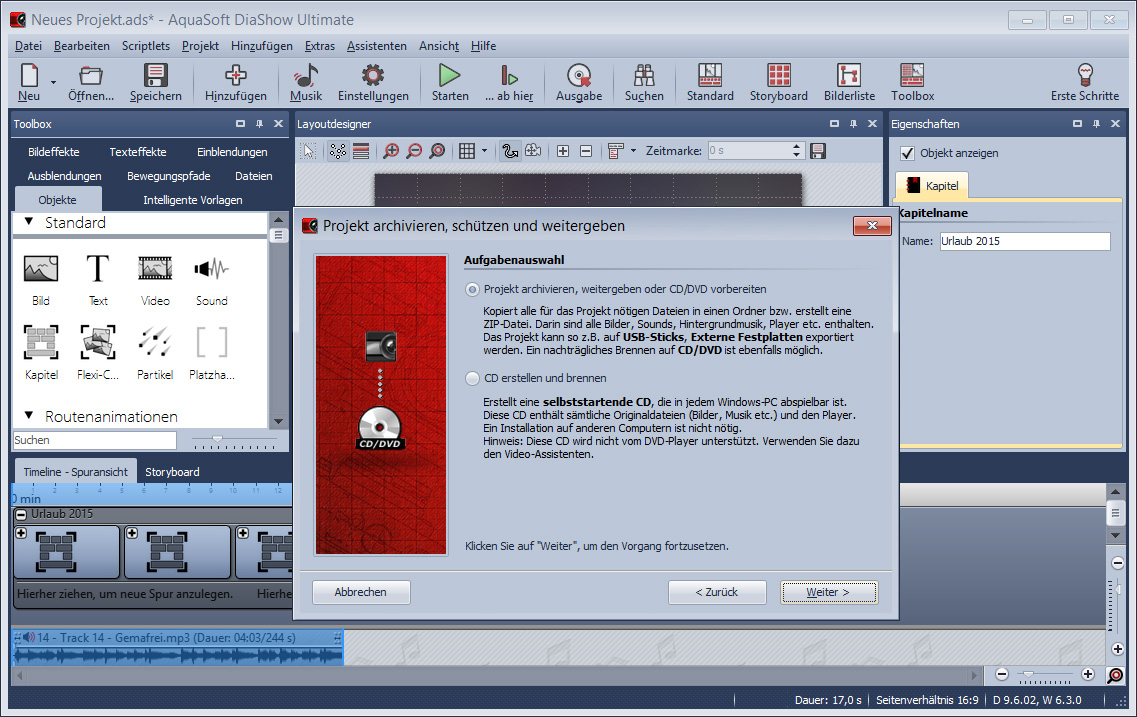1137x717 pixels.
Task: Click Hinzufügen plus icon in toolbar
Action: click(x=236, y=82)
